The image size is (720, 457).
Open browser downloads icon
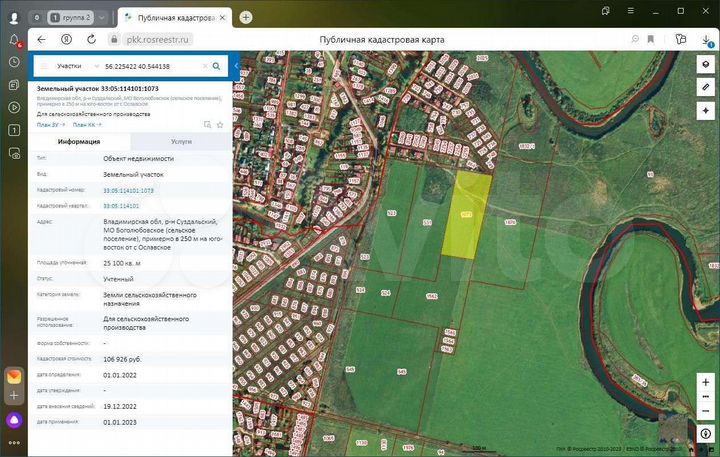click(707, 39)
